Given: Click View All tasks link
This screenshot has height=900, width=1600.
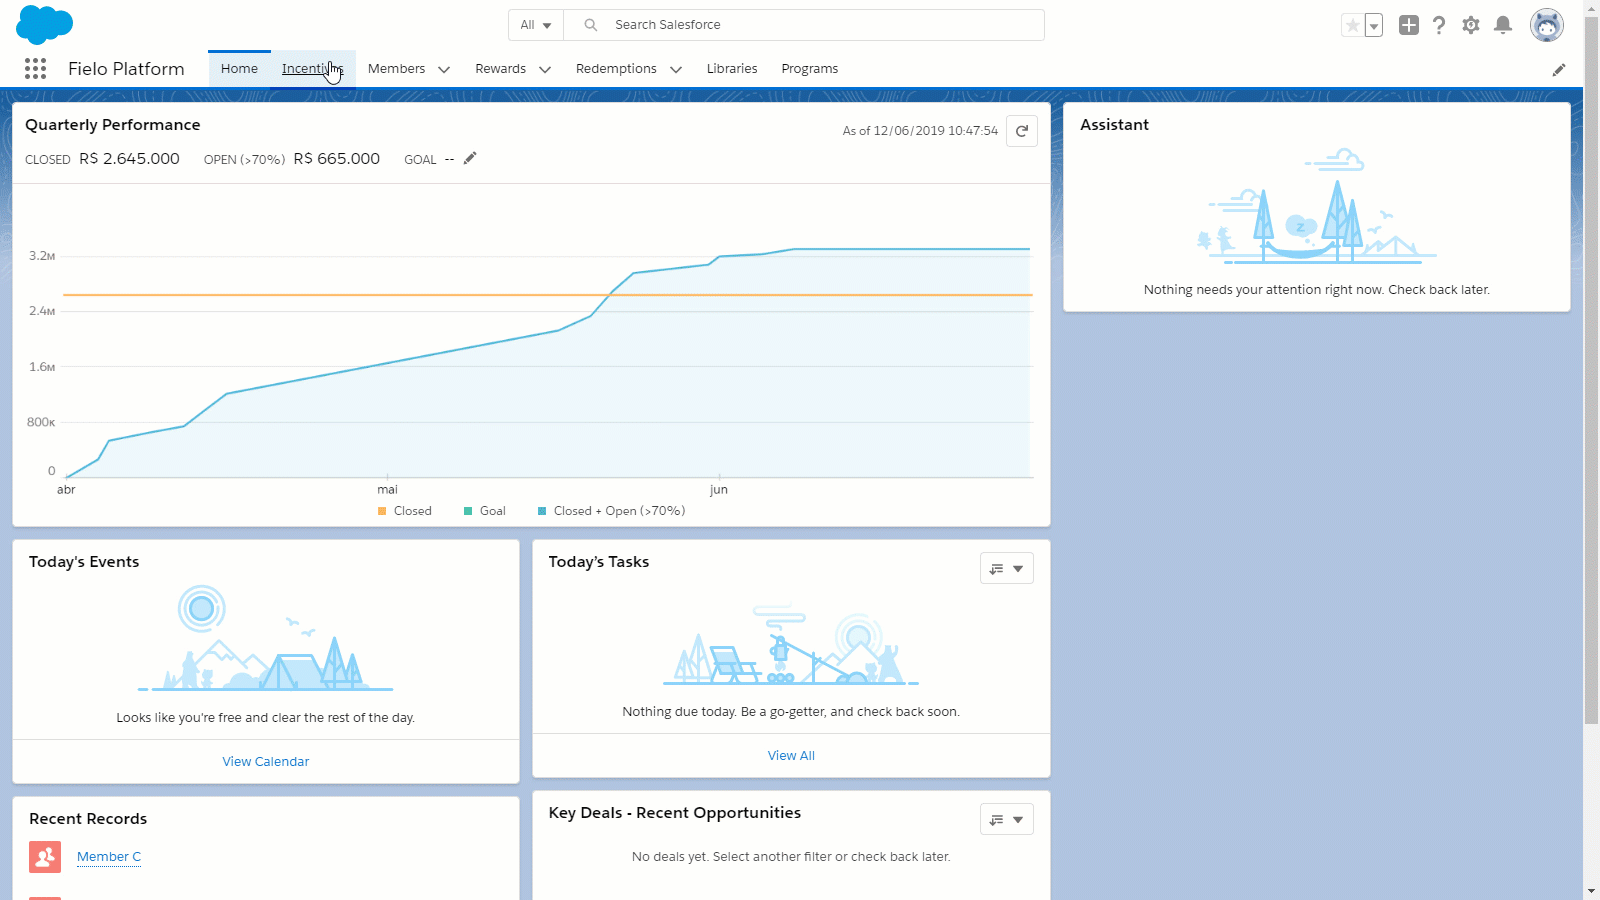Looking at the screenshot, I should [x=791, y=756].
